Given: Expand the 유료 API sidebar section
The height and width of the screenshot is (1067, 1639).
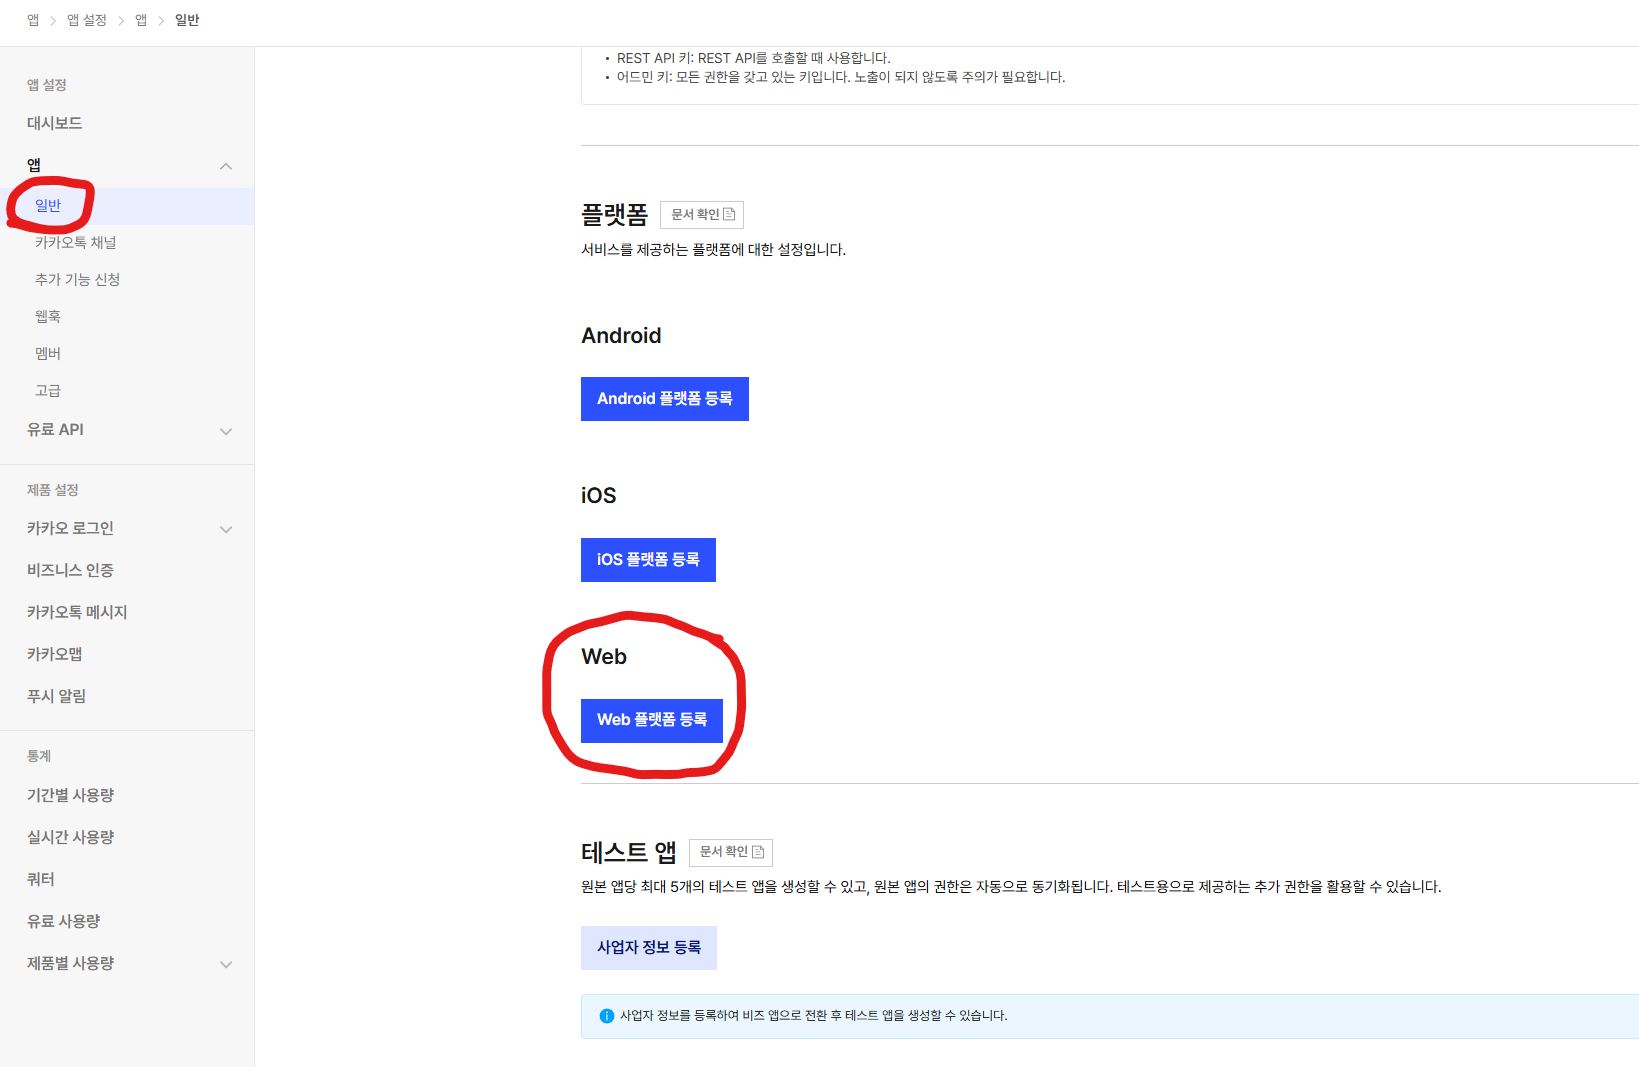Looking at the screenshot, I should (226, 431).
